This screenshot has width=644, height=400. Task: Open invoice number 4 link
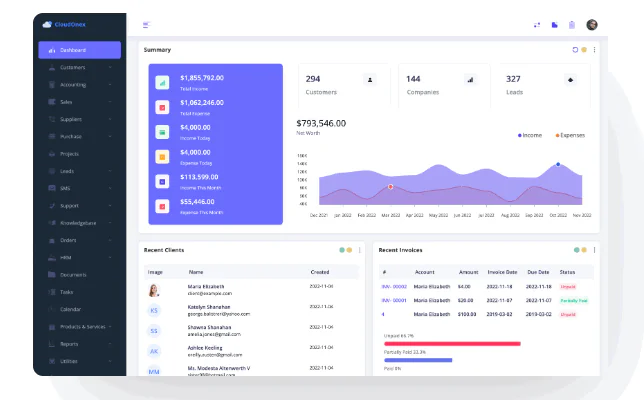click(383, 314)
